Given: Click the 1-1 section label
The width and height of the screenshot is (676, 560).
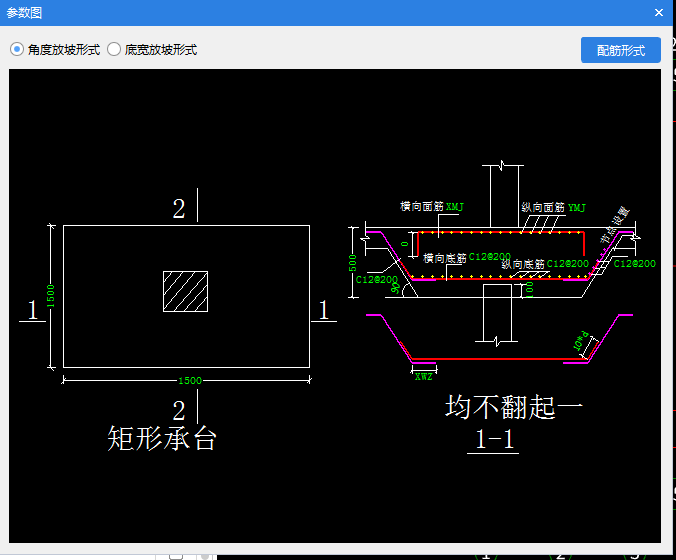Looking at the screenshot, I should (494, 439).
